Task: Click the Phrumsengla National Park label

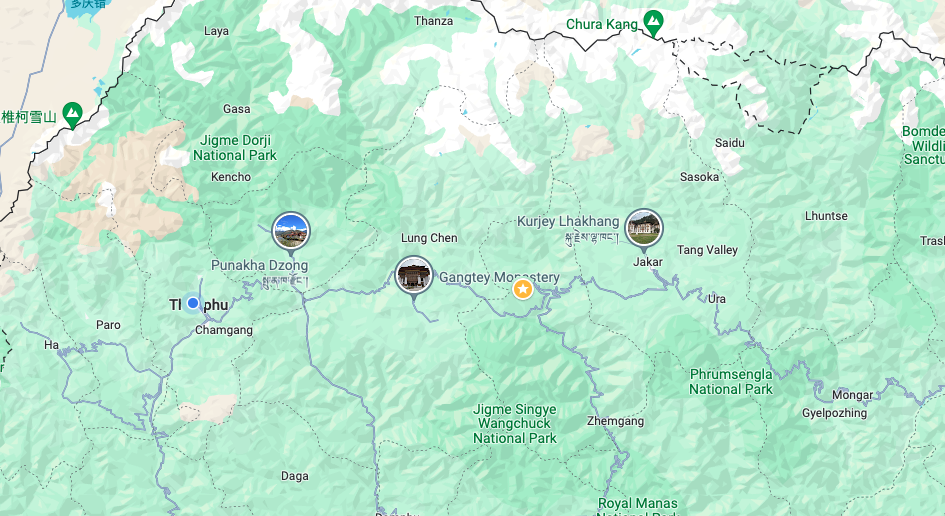Action: (x=731, y=382)
